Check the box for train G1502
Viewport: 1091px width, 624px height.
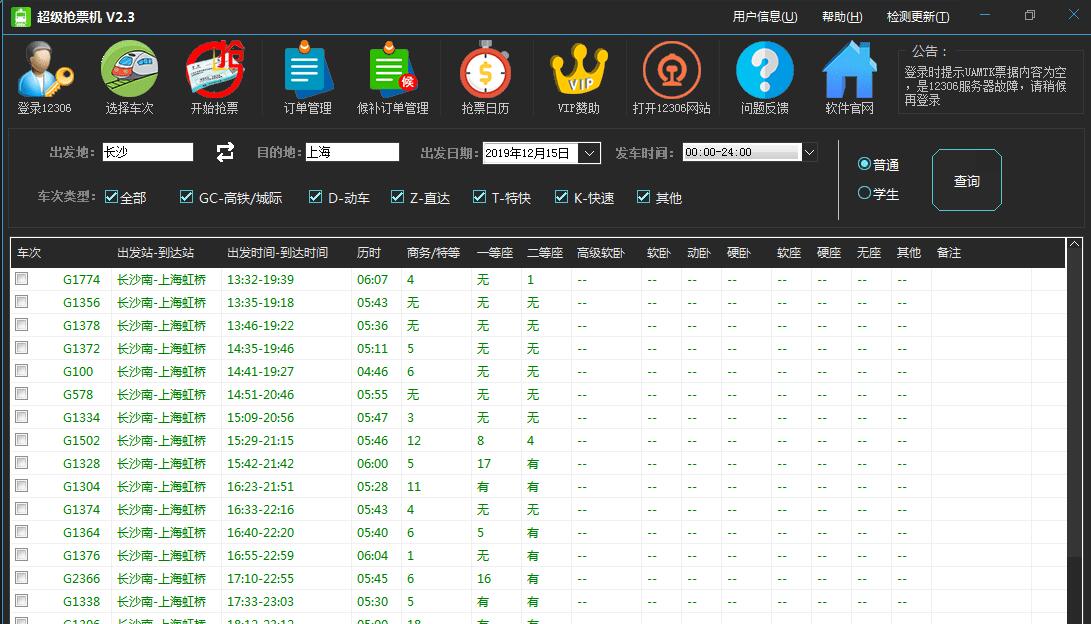tap(22, 440)
